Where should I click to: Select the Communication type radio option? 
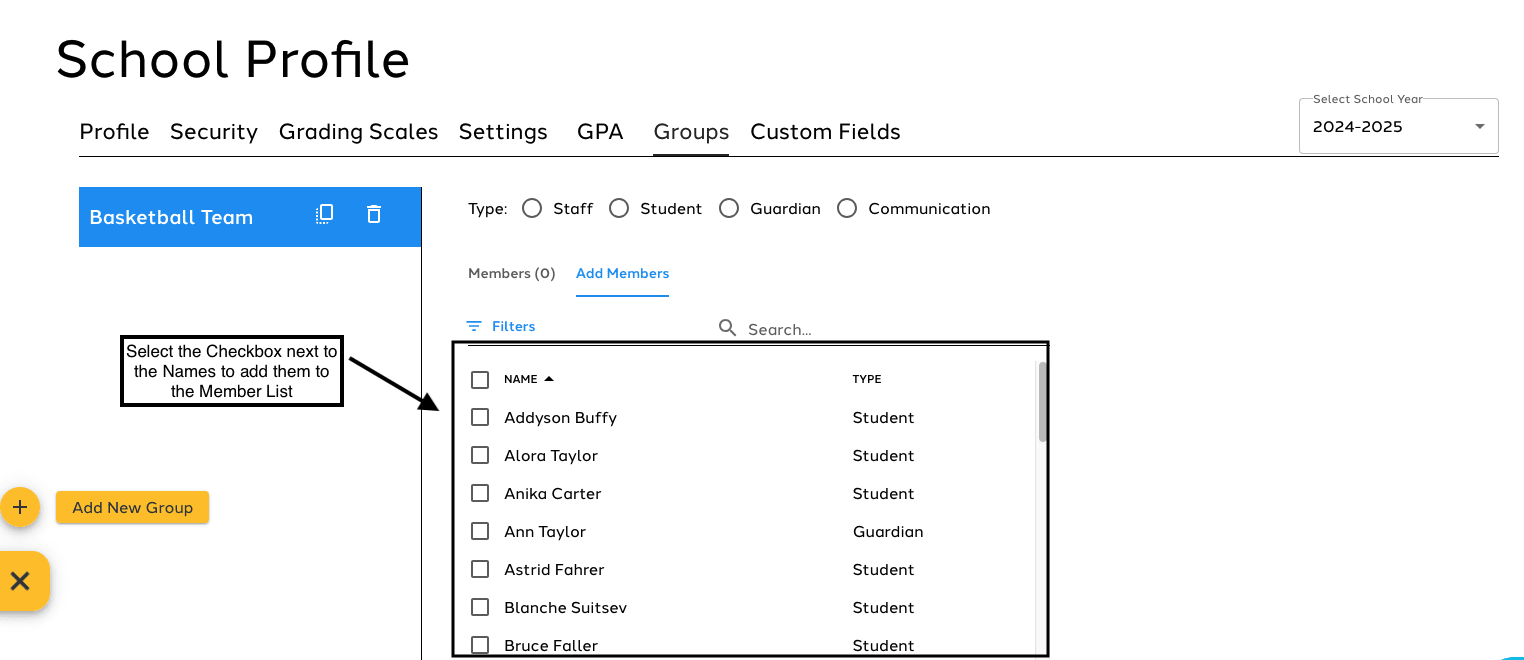(847, 208)
